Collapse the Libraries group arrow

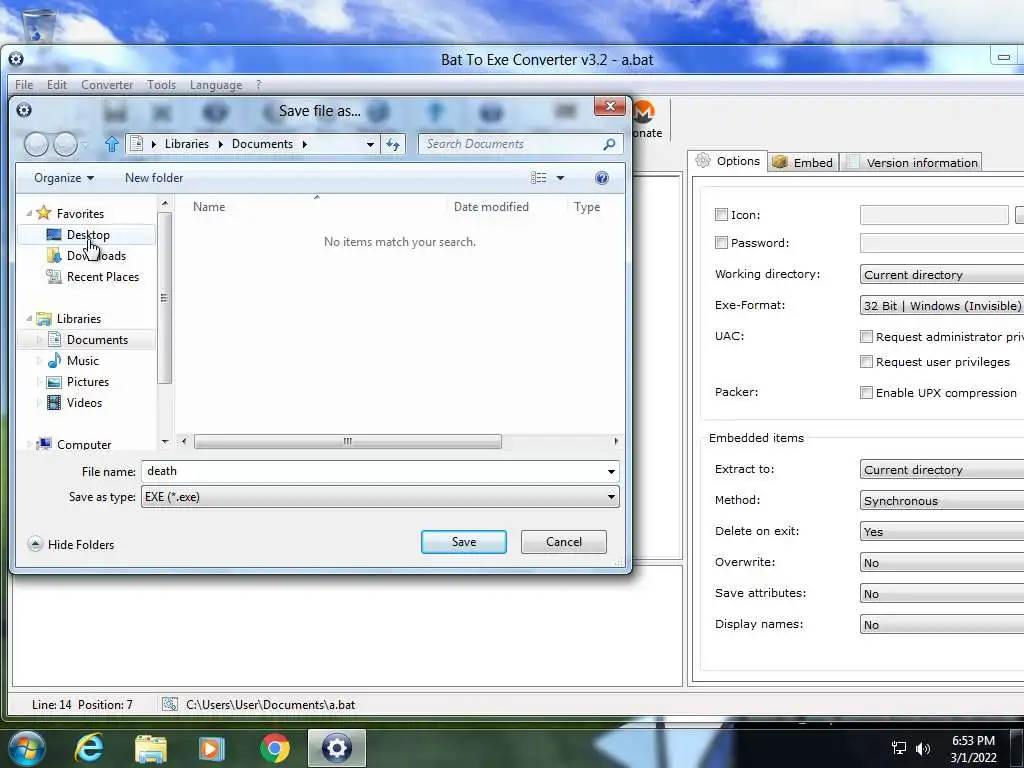(29, 318)
